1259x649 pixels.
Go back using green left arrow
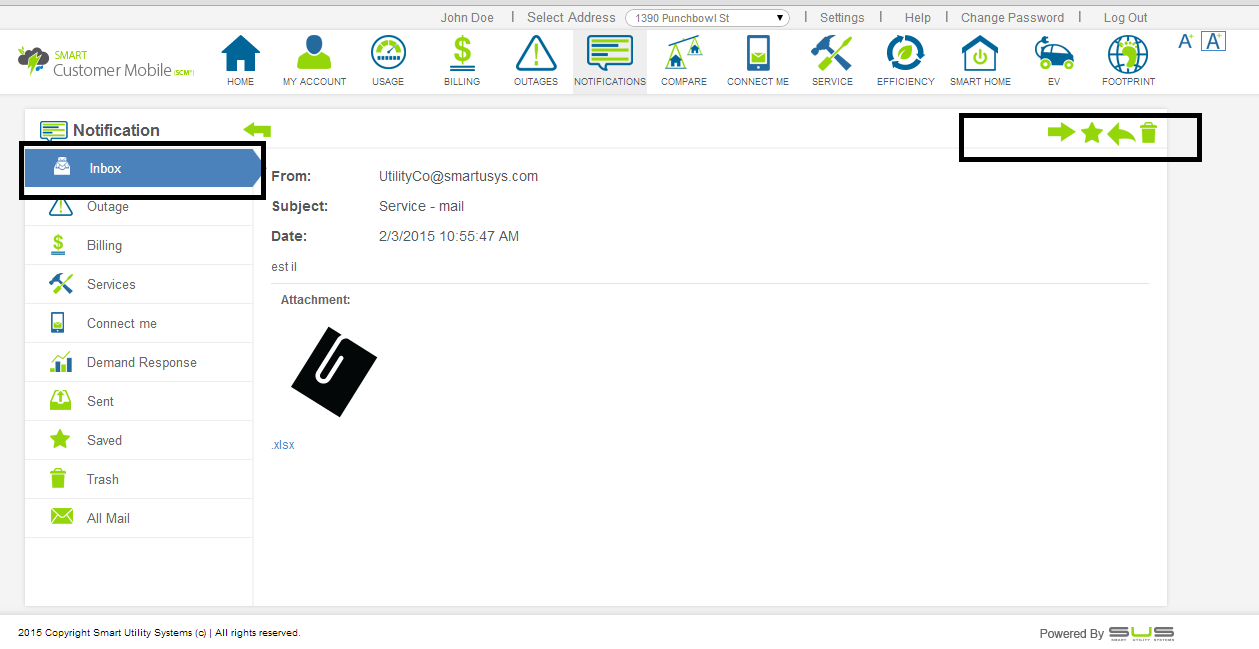pos(257,130)
